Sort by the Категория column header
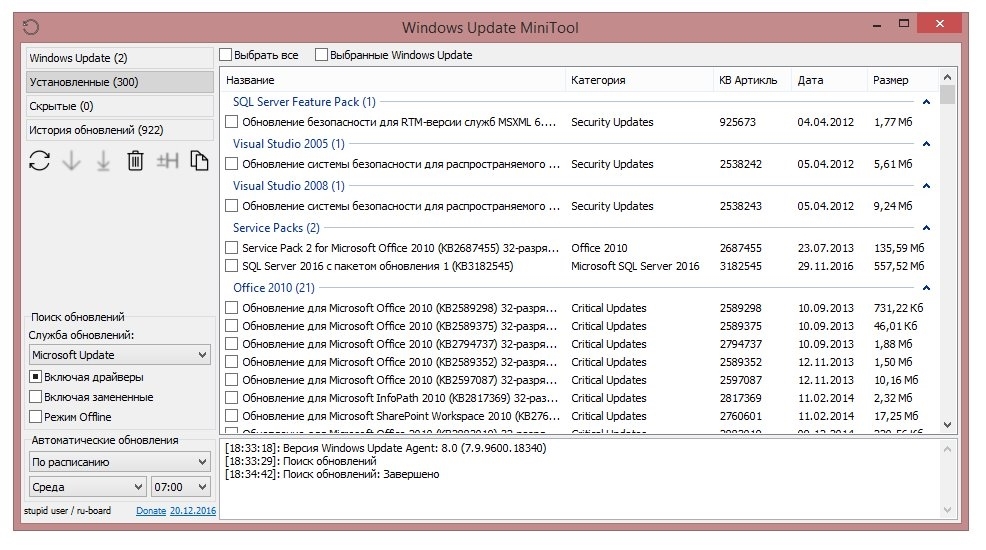The image size is (986, 550). pos(640,80)
